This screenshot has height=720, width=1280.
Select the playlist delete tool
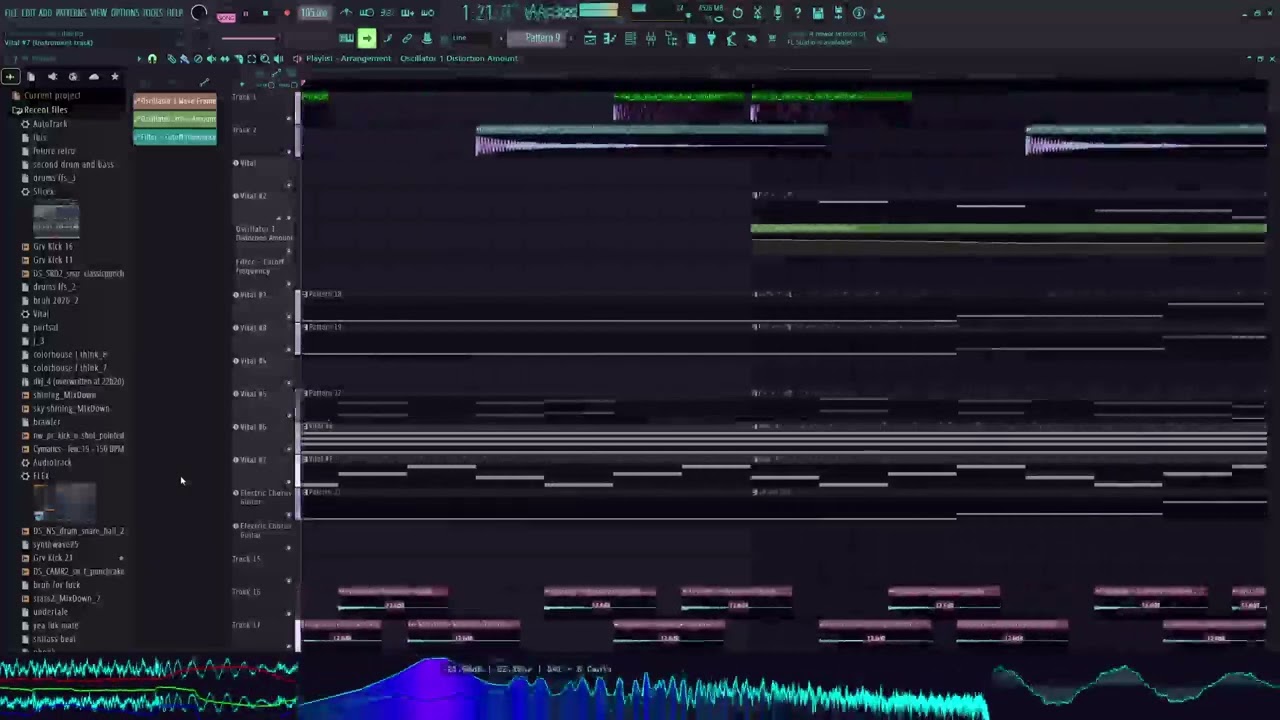[x=198, y=58]
